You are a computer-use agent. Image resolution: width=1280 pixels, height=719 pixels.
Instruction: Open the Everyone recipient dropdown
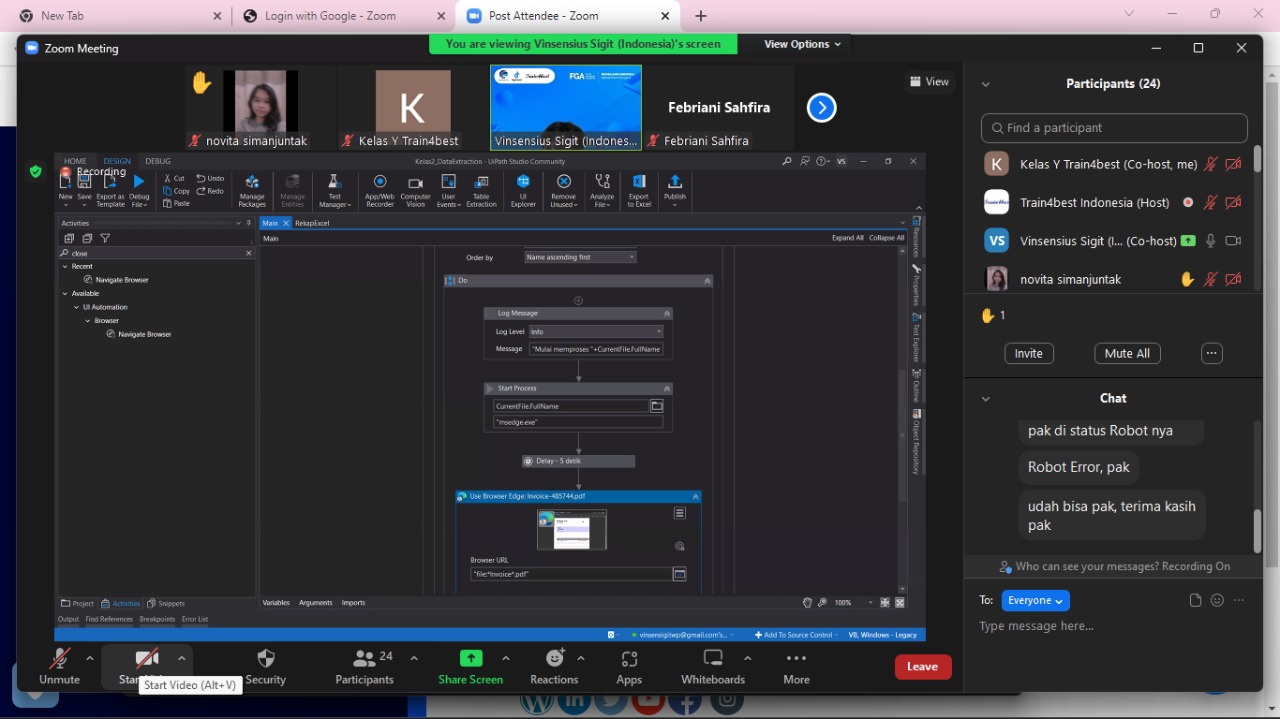[x=1037, y=601]
